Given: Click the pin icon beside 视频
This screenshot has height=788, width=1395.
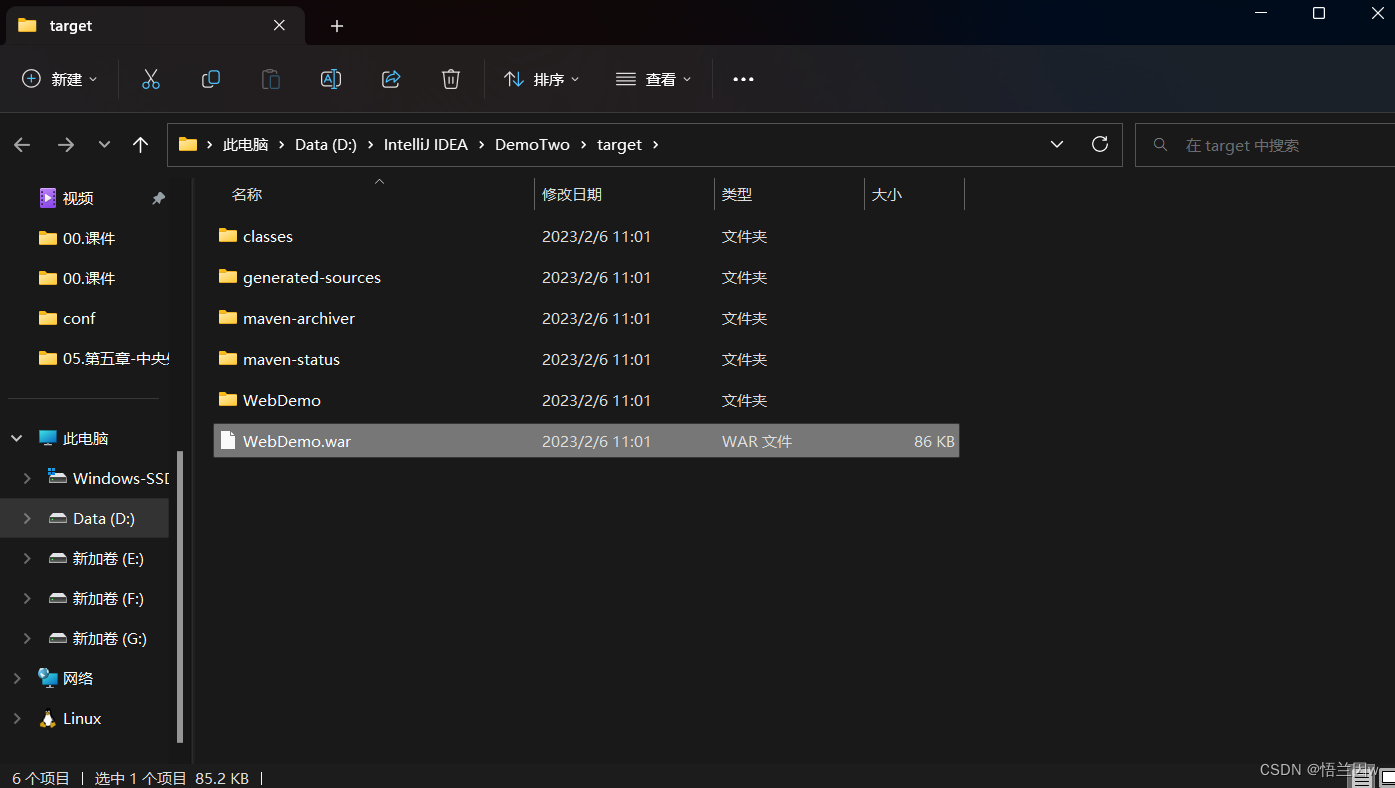Looking at the screenshot, I should pyautogui.click(x=158, y=198).
